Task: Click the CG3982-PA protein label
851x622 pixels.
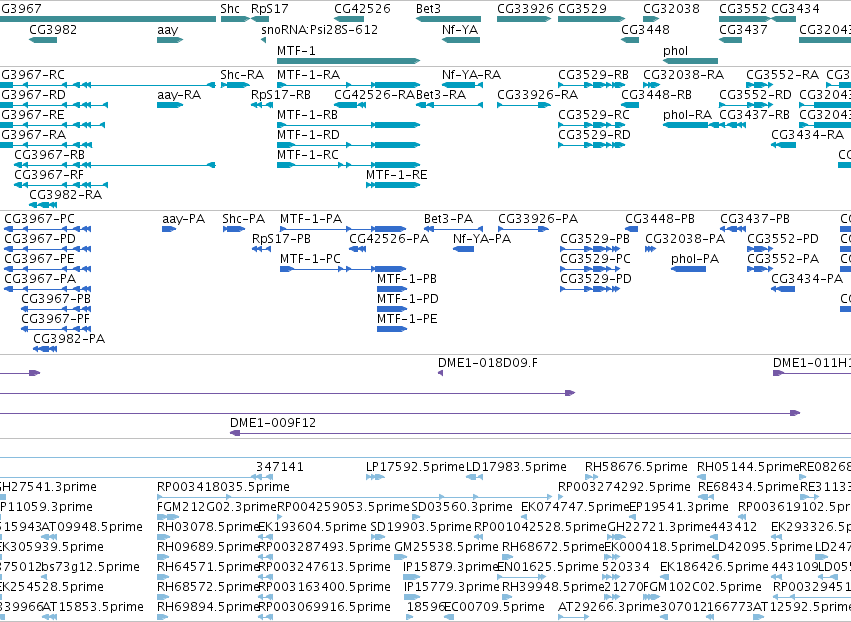Action: tap(69, 339)
